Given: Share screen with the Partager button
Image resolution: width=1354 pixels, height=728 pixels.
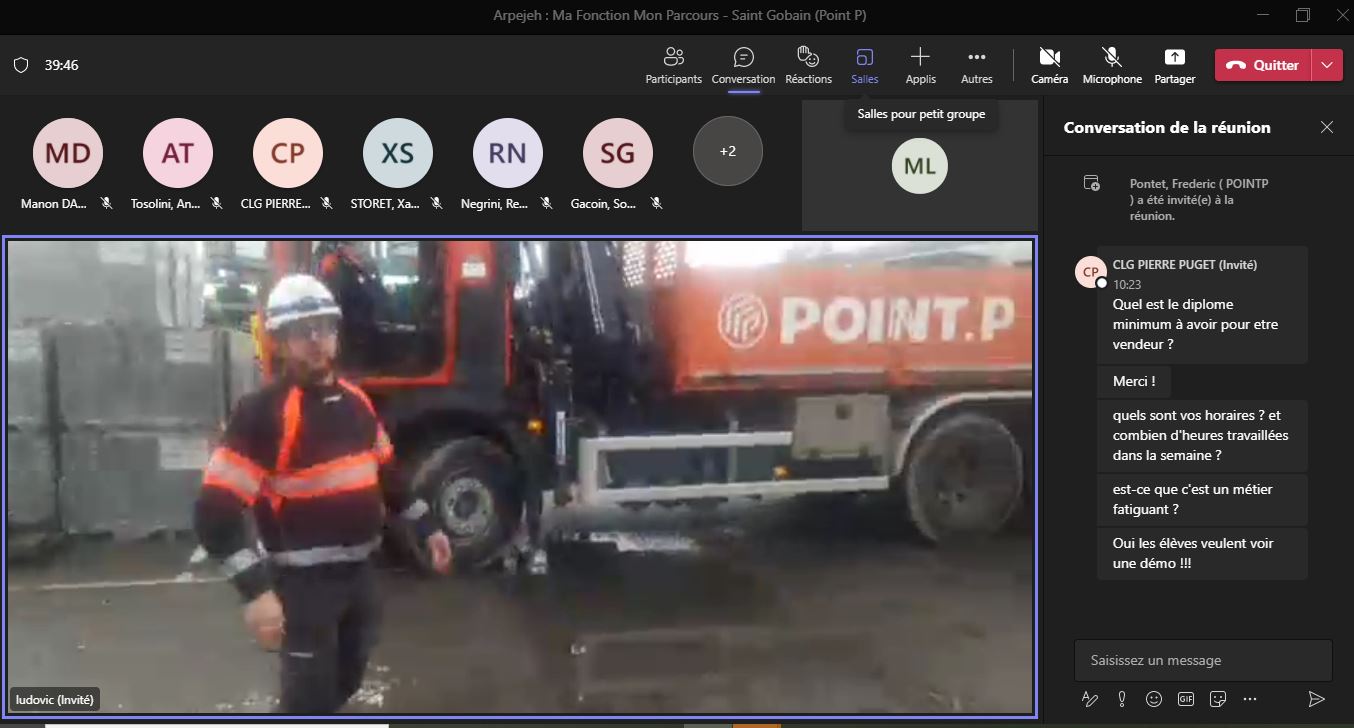Looking at the screenshot, I should click(x=1174, y=65).
